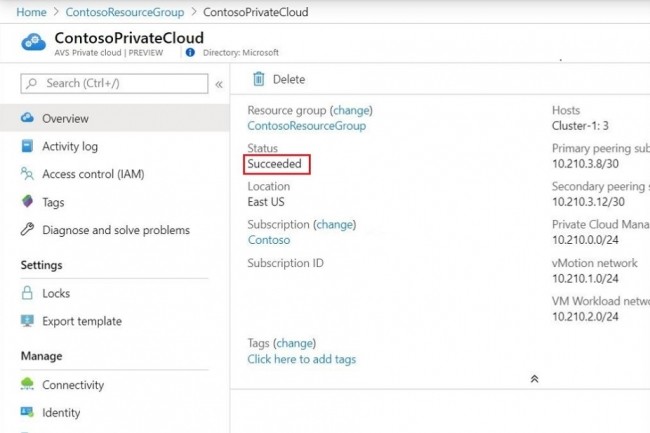Click the Tags label icon
Viewport: 650px width, 433px height.
coord(27,201)
